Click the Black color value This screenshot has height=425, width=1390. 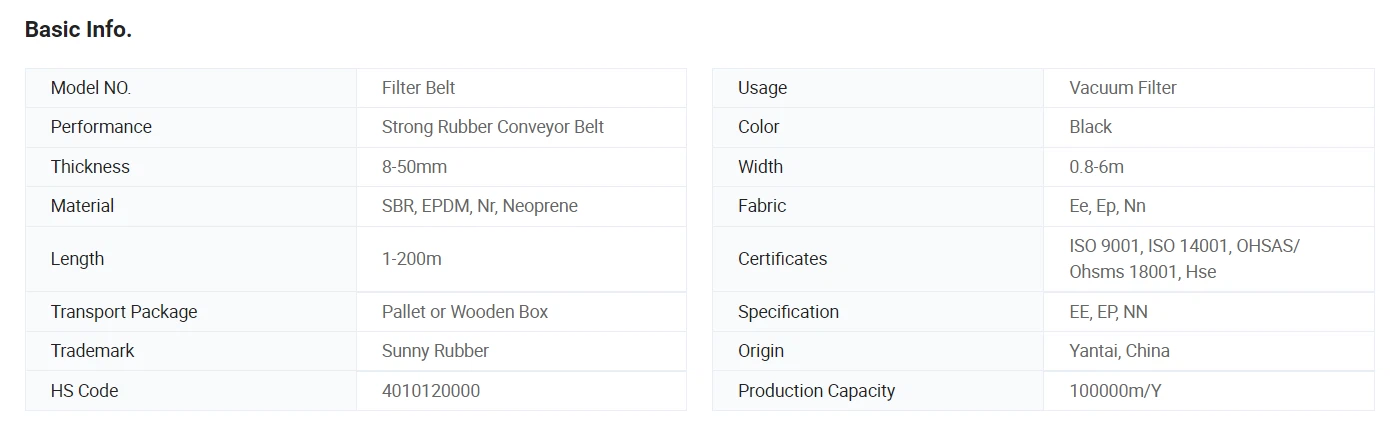(x=1090, y=127)
